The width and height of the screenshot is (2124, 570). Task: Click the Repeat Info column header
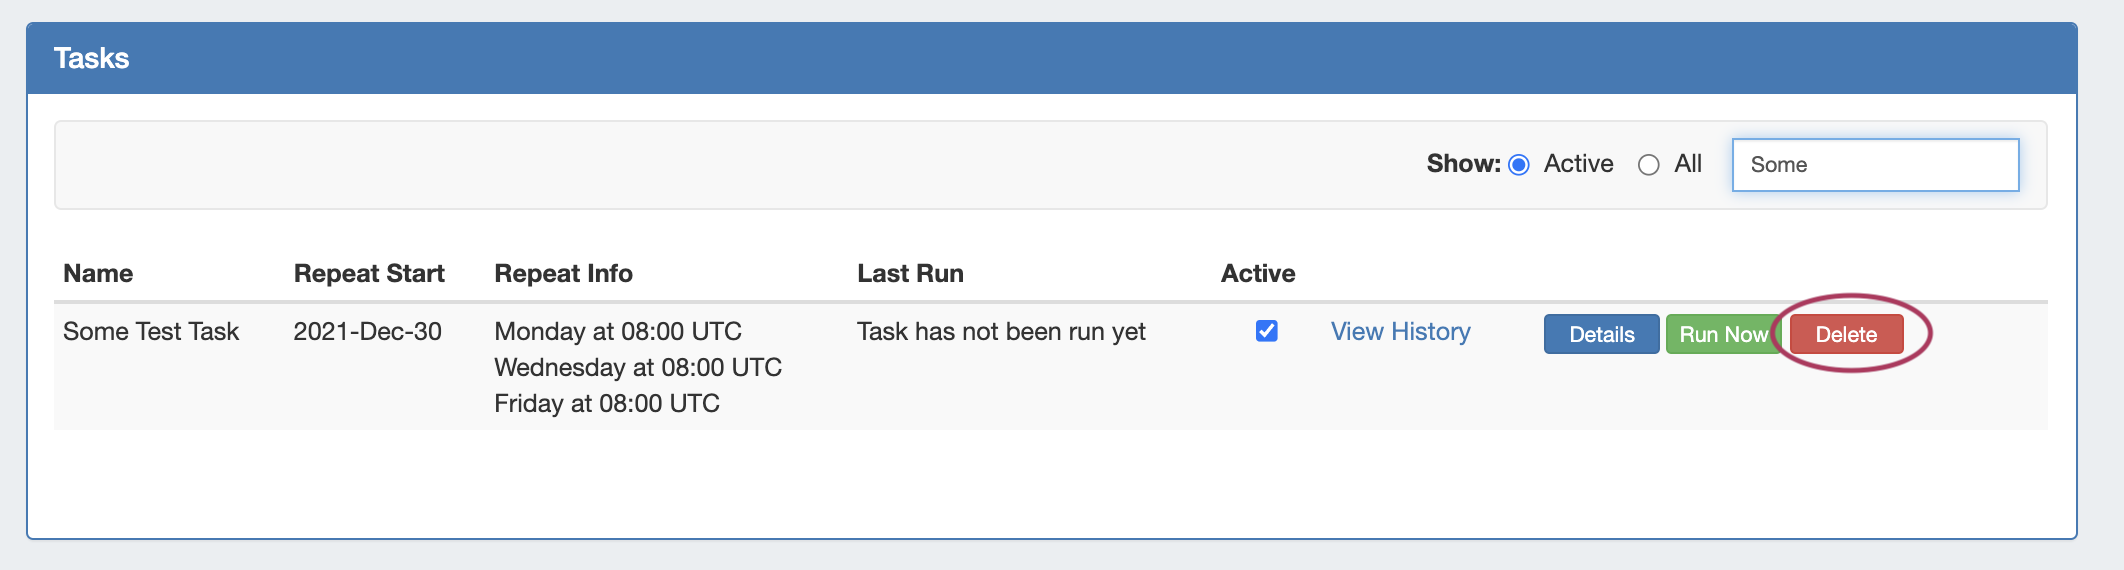coord(563,273)
